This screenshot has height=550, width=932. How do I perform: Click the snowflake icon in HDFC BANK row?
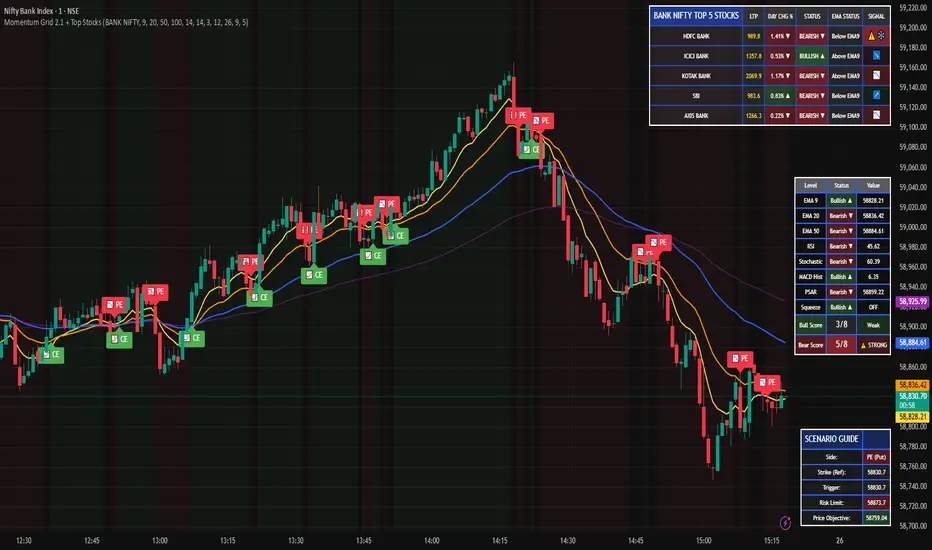[x=881, y=36]
